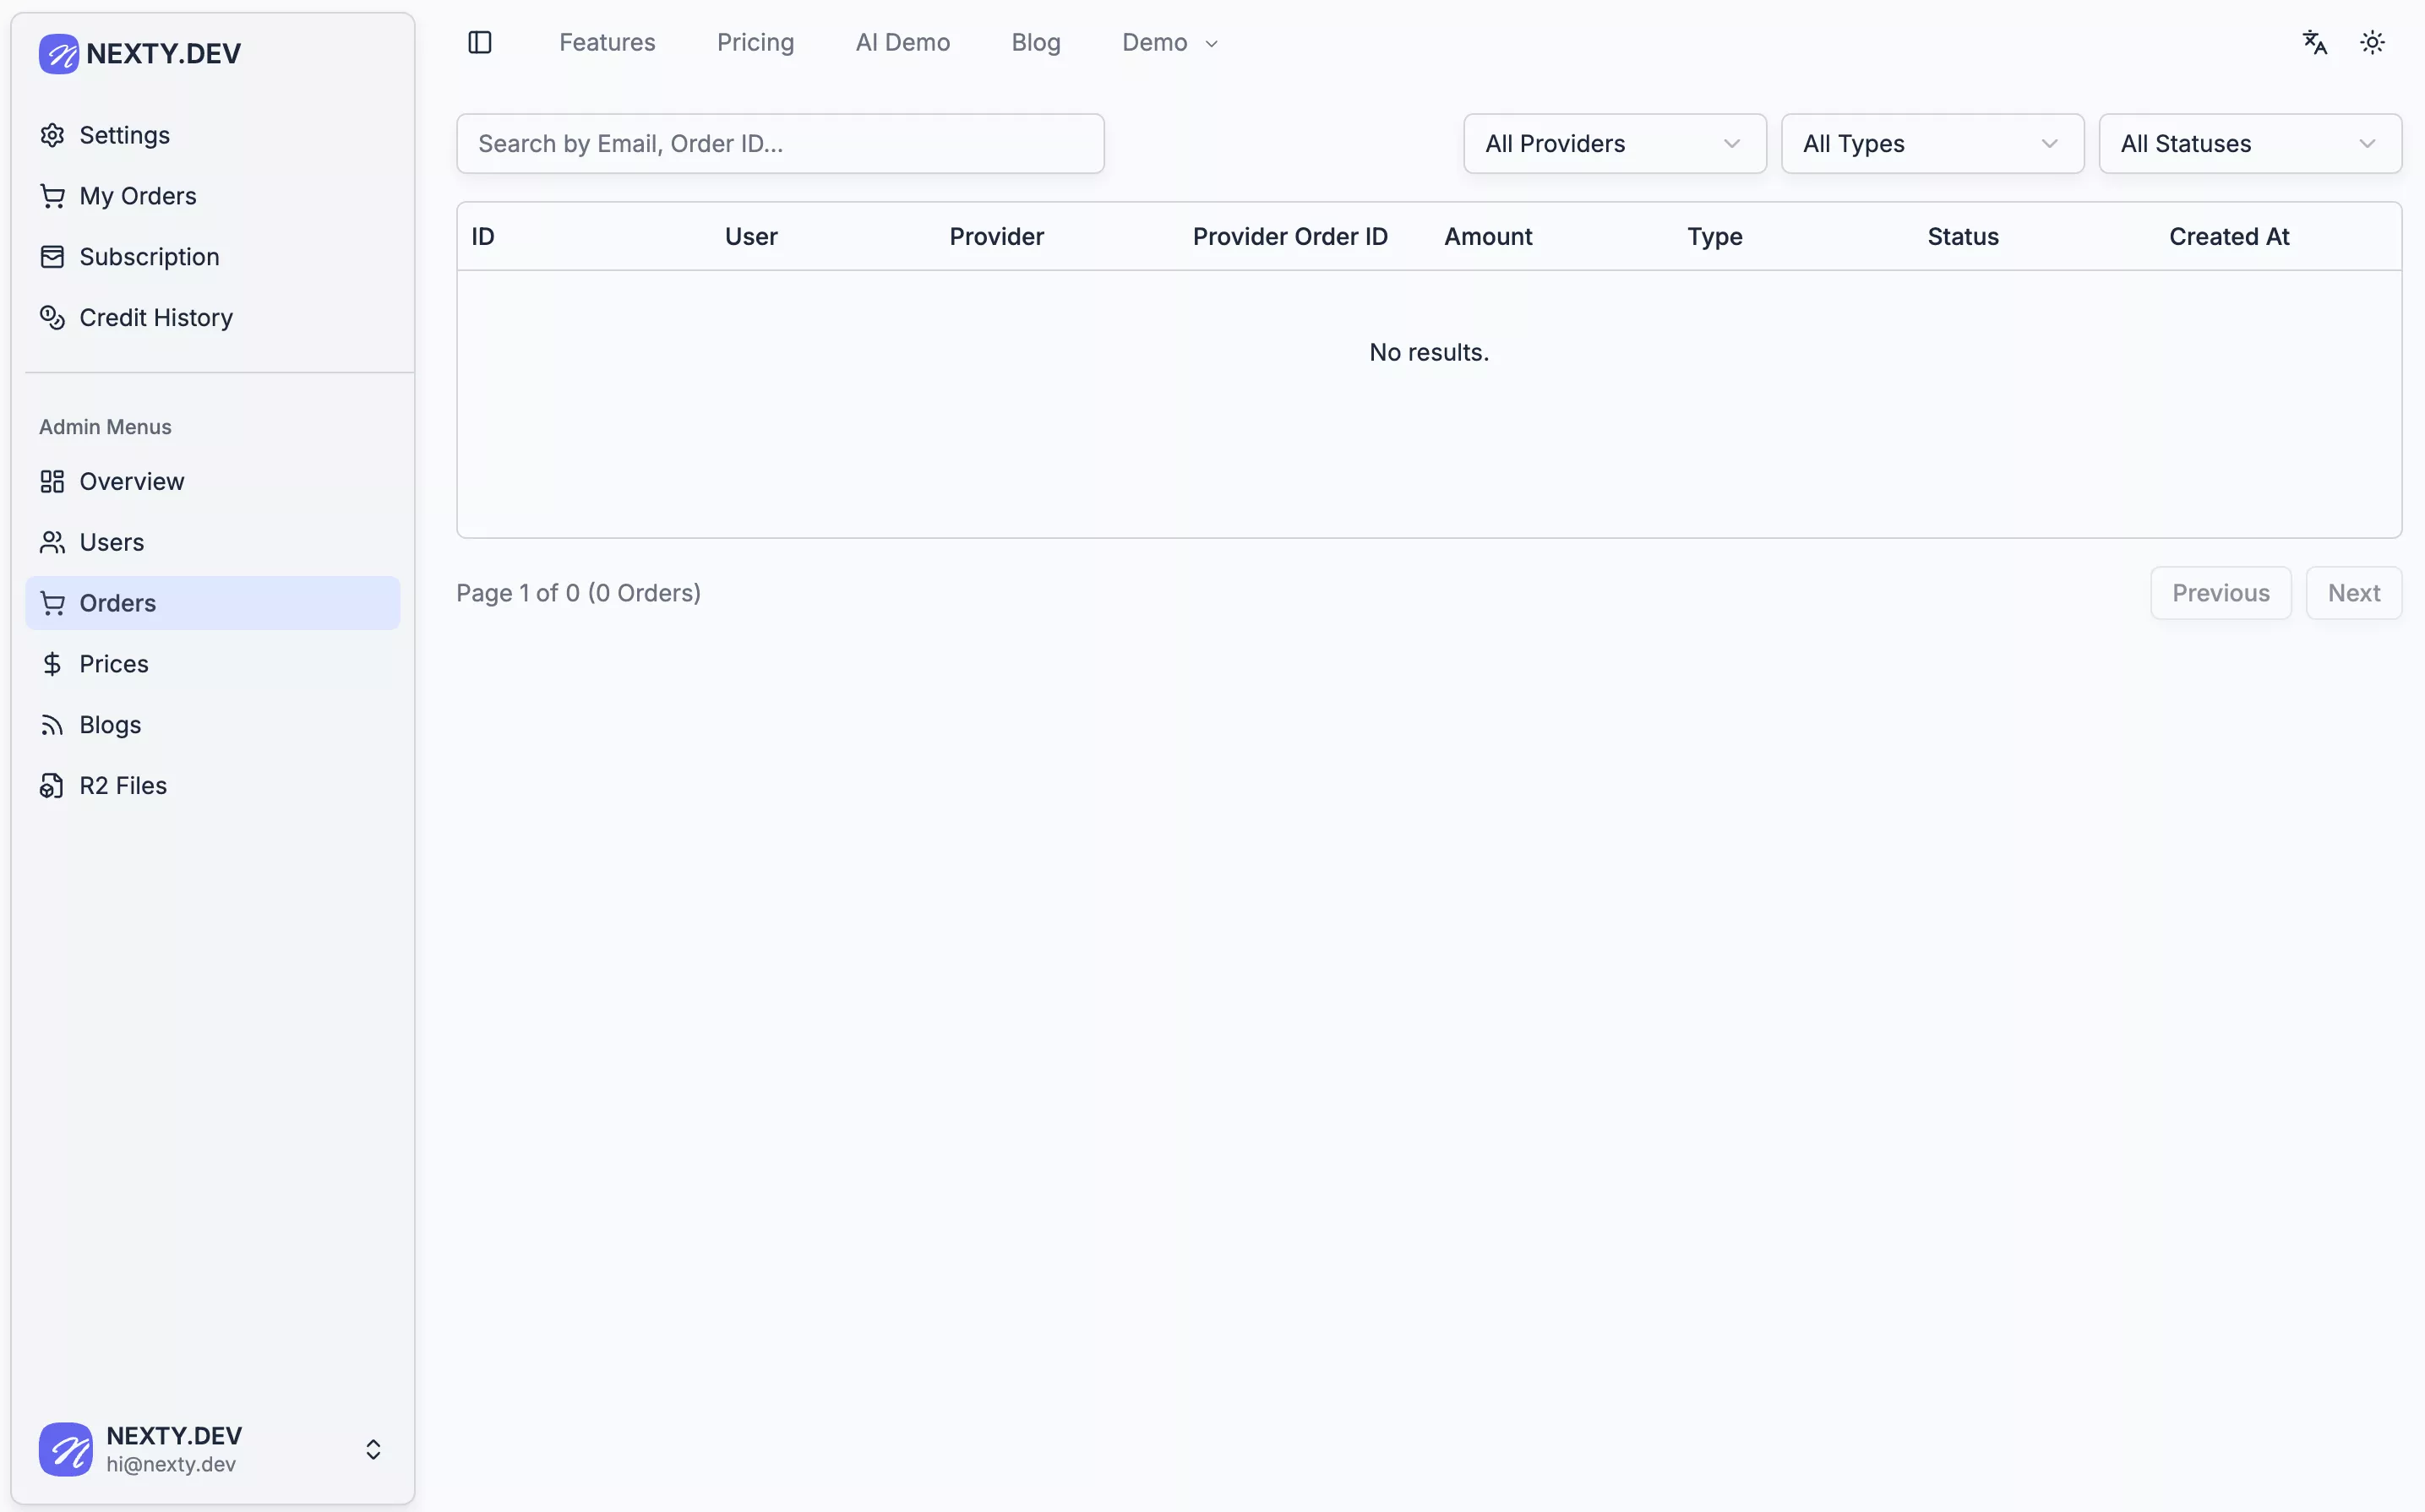This screenshot has height=1512, width=2425.
Task: Open R2 Files in the sidebar
Action: (x=122, y=786)
